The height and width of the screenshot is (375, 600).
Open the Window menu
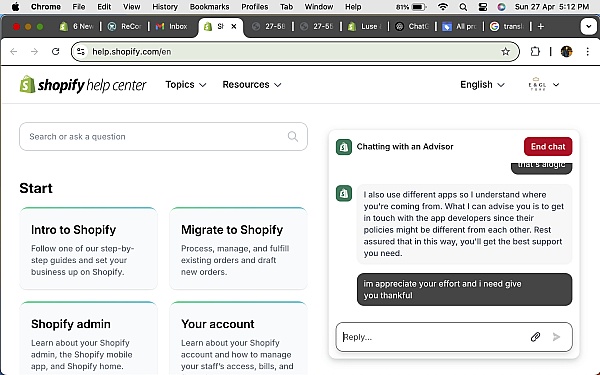tap(319, 7)
